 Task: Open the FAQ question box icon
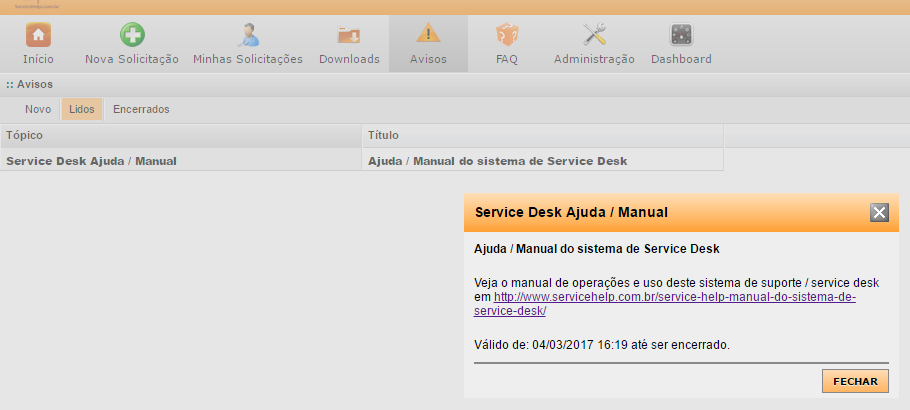pos(507,35)
